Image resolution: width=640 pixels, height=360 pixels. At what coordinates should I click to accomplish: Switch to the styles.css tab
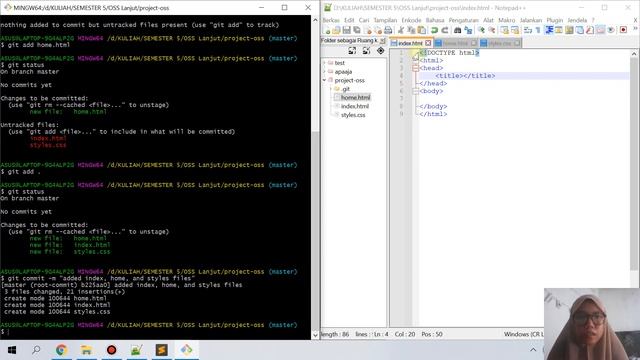(x=500, y=43)
